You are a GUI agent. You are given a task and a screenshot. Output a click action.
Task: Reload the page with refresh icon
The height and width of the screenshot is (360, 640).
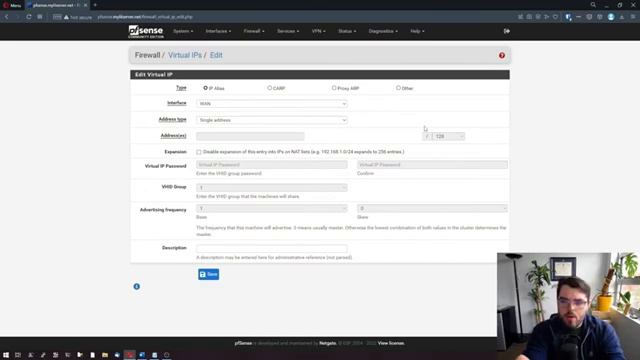pyautogui.click(x=29, y=17)
